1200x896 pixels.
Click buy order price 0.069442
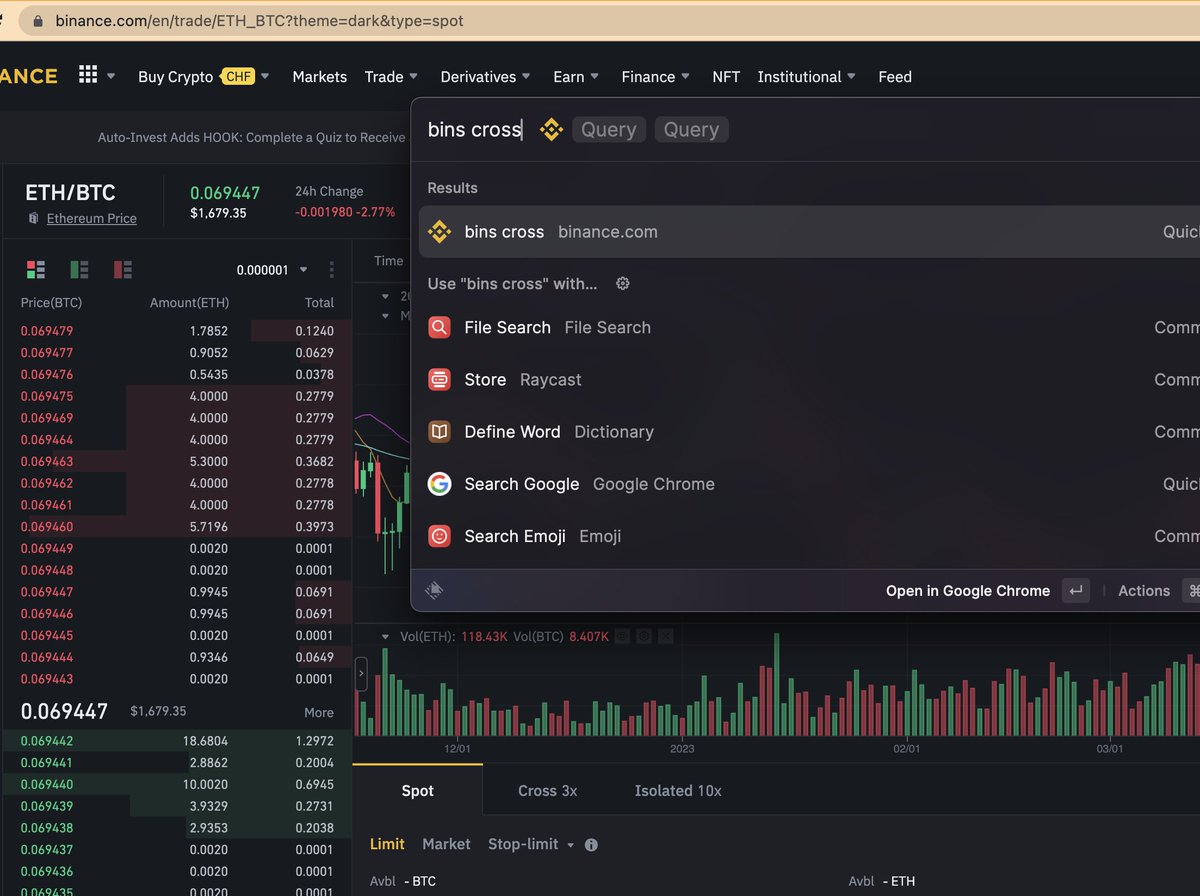[47, 741]
